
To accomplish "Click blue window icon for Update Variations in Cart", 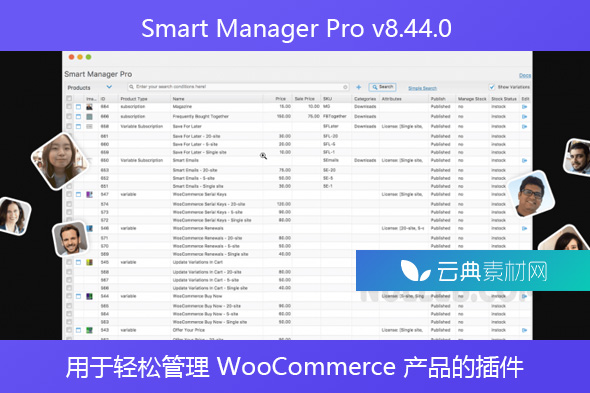I will (78, 262).
